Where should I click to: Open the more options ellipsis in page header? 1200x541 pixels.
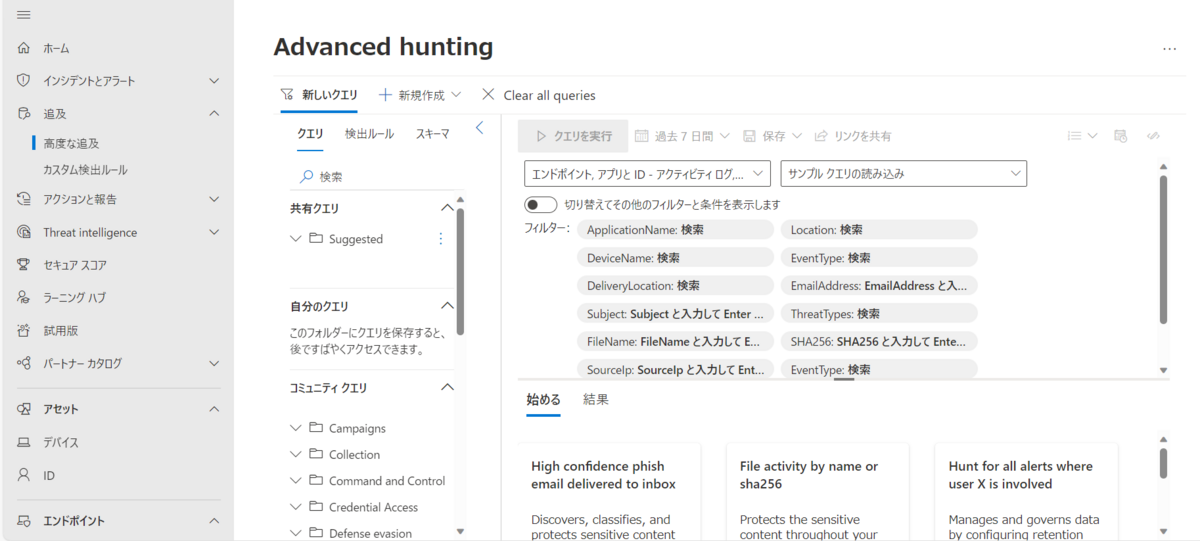1169,49
